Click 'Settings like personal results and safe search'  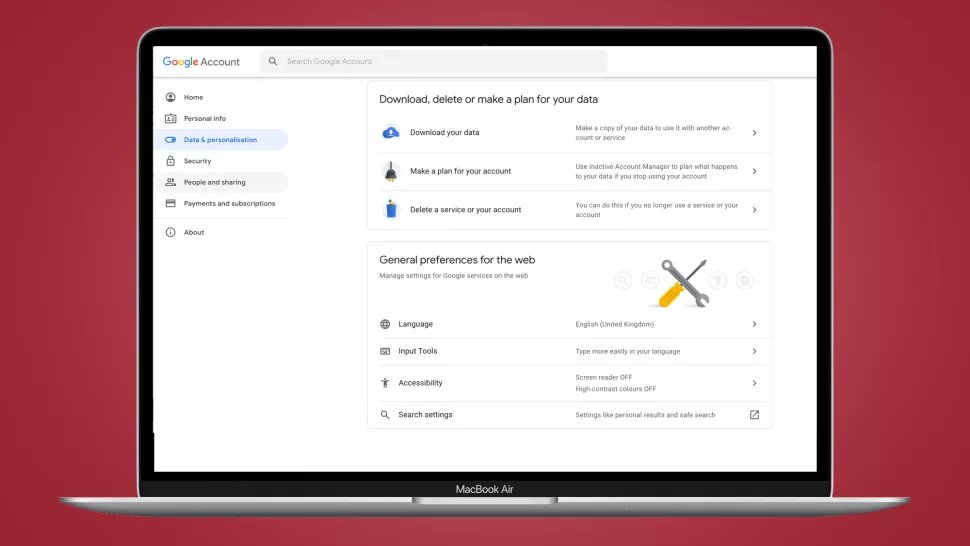pyautogui.click(x=645, y=415)
